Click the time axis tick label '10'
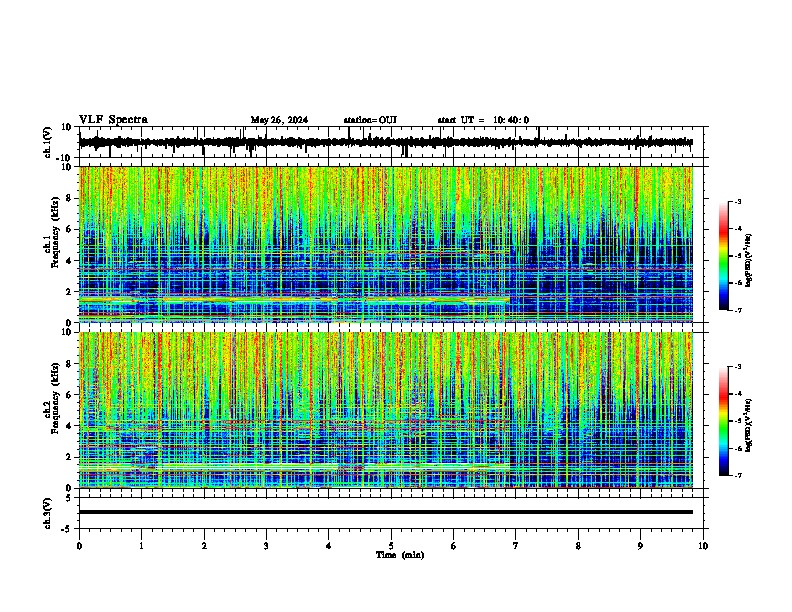Viewport: 792px width, 612px height. pos(703,546)
